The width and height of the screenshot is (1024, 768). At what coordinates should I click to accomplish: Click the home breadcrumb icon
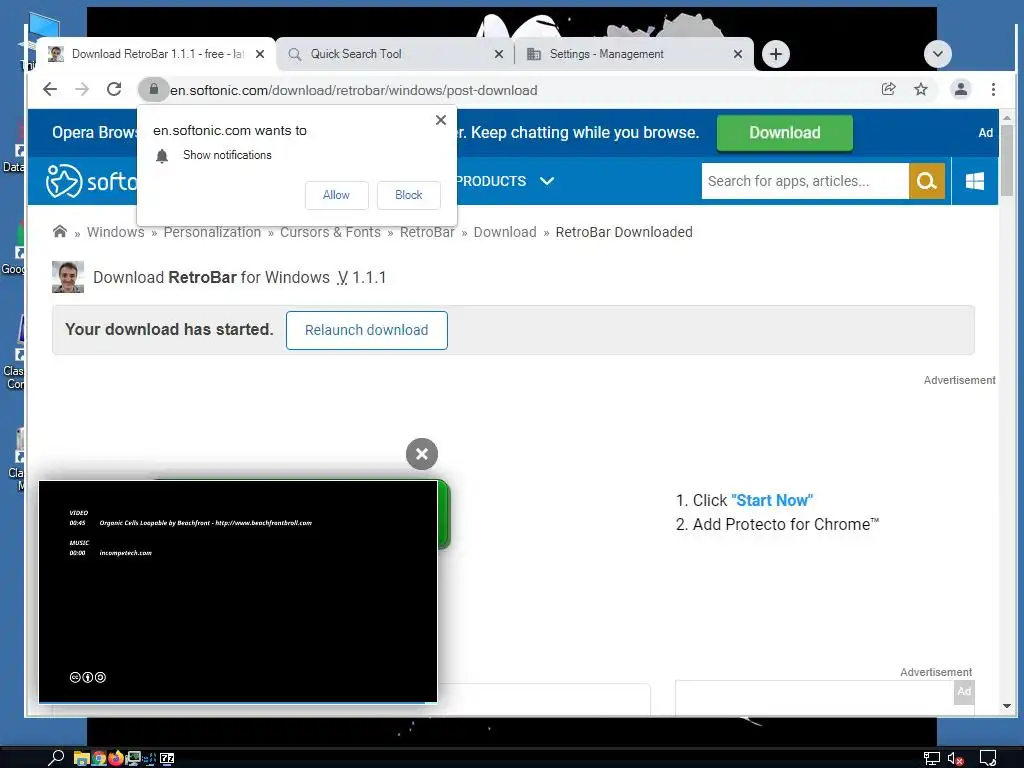click(59, 231)
